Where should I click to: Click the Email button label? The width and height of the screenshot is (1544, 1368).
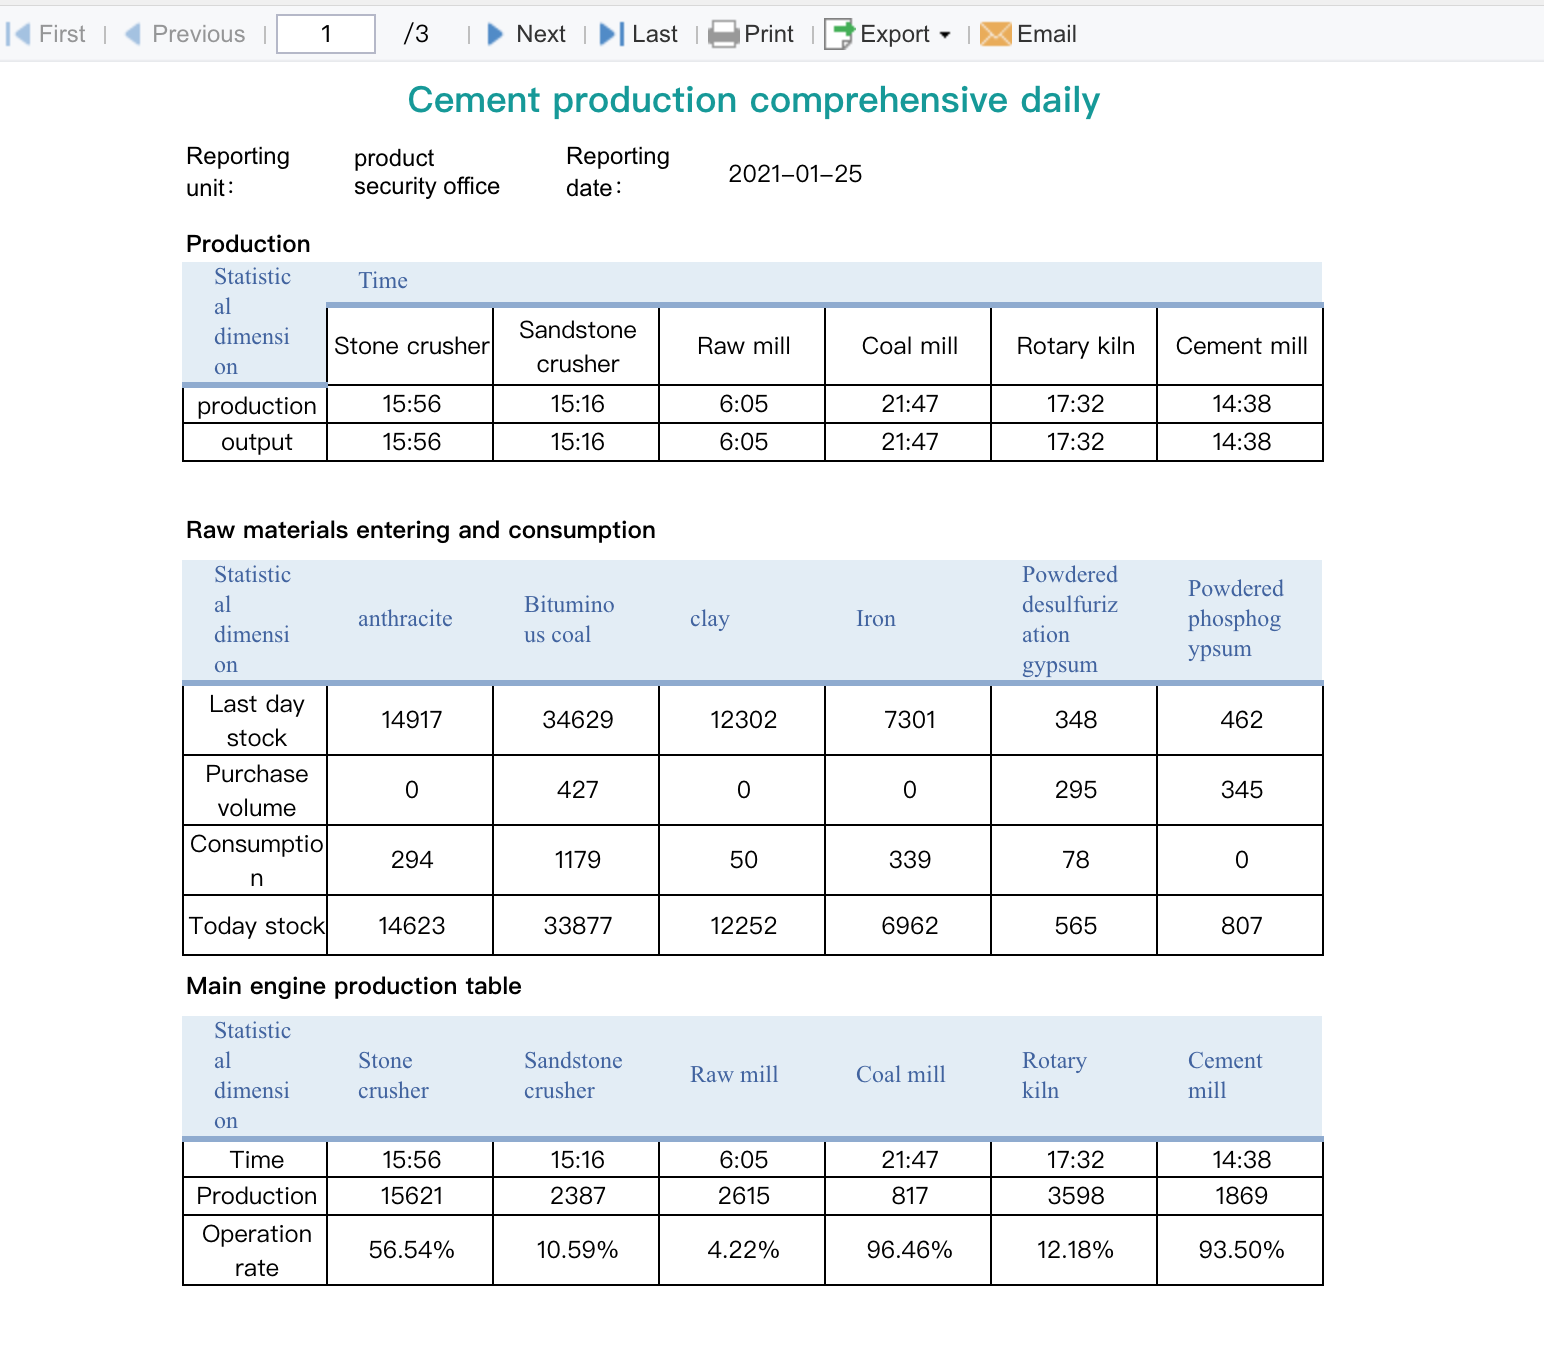pyautogui.click(x=1045, y=33)
